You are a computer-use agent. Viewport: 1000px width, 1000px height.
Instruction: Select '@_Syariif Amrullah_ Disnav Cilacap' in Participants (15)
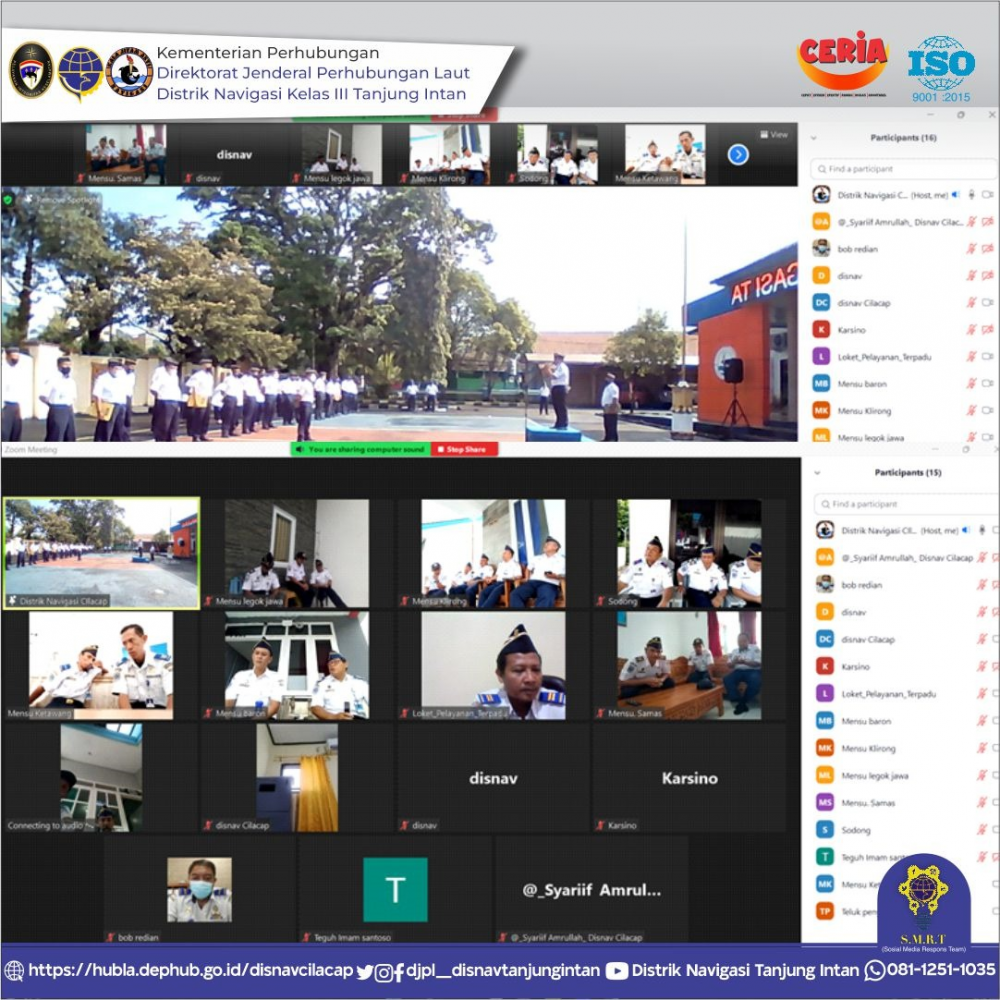click(907, 557)
